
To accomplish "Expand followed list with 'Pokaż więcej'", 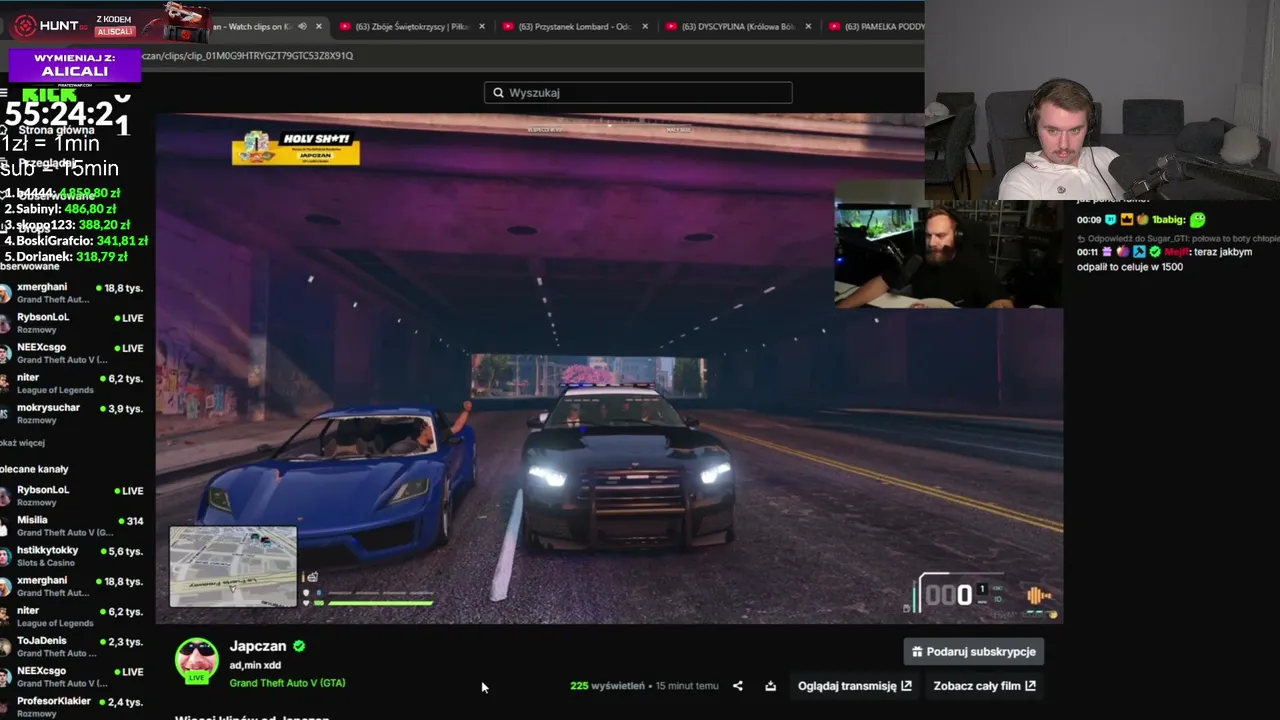I will 22,443.
